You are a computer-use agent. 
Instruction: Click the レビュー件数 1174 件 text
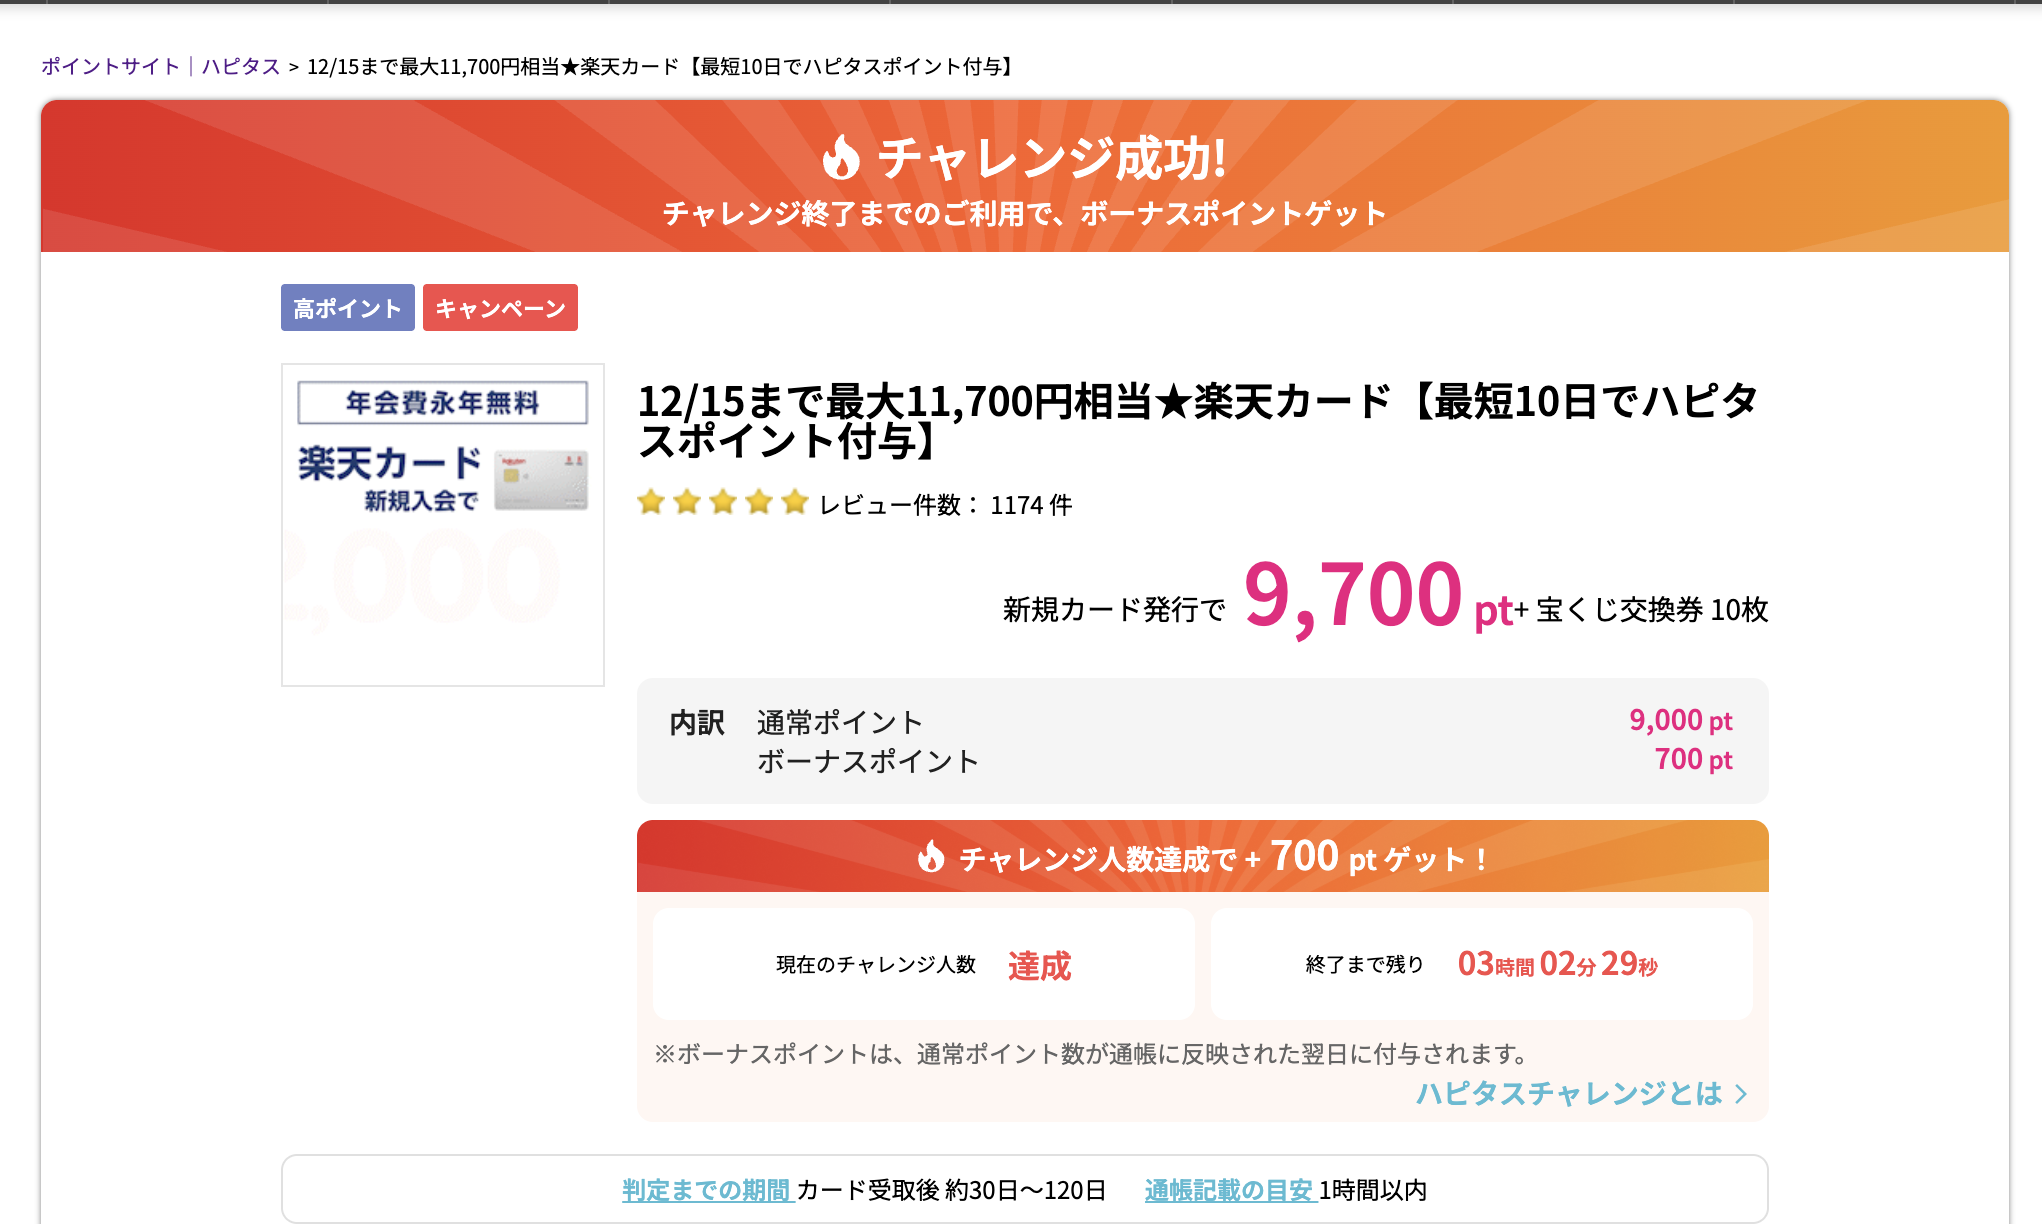[x=945, y=505]
